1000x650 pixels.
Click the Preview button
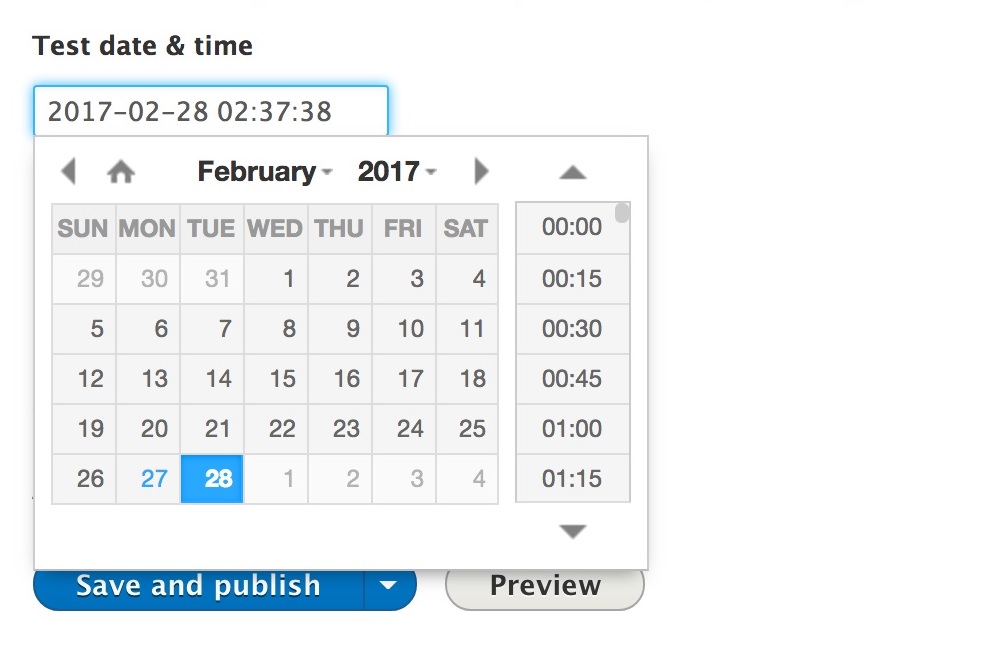[x=545, y=586]
